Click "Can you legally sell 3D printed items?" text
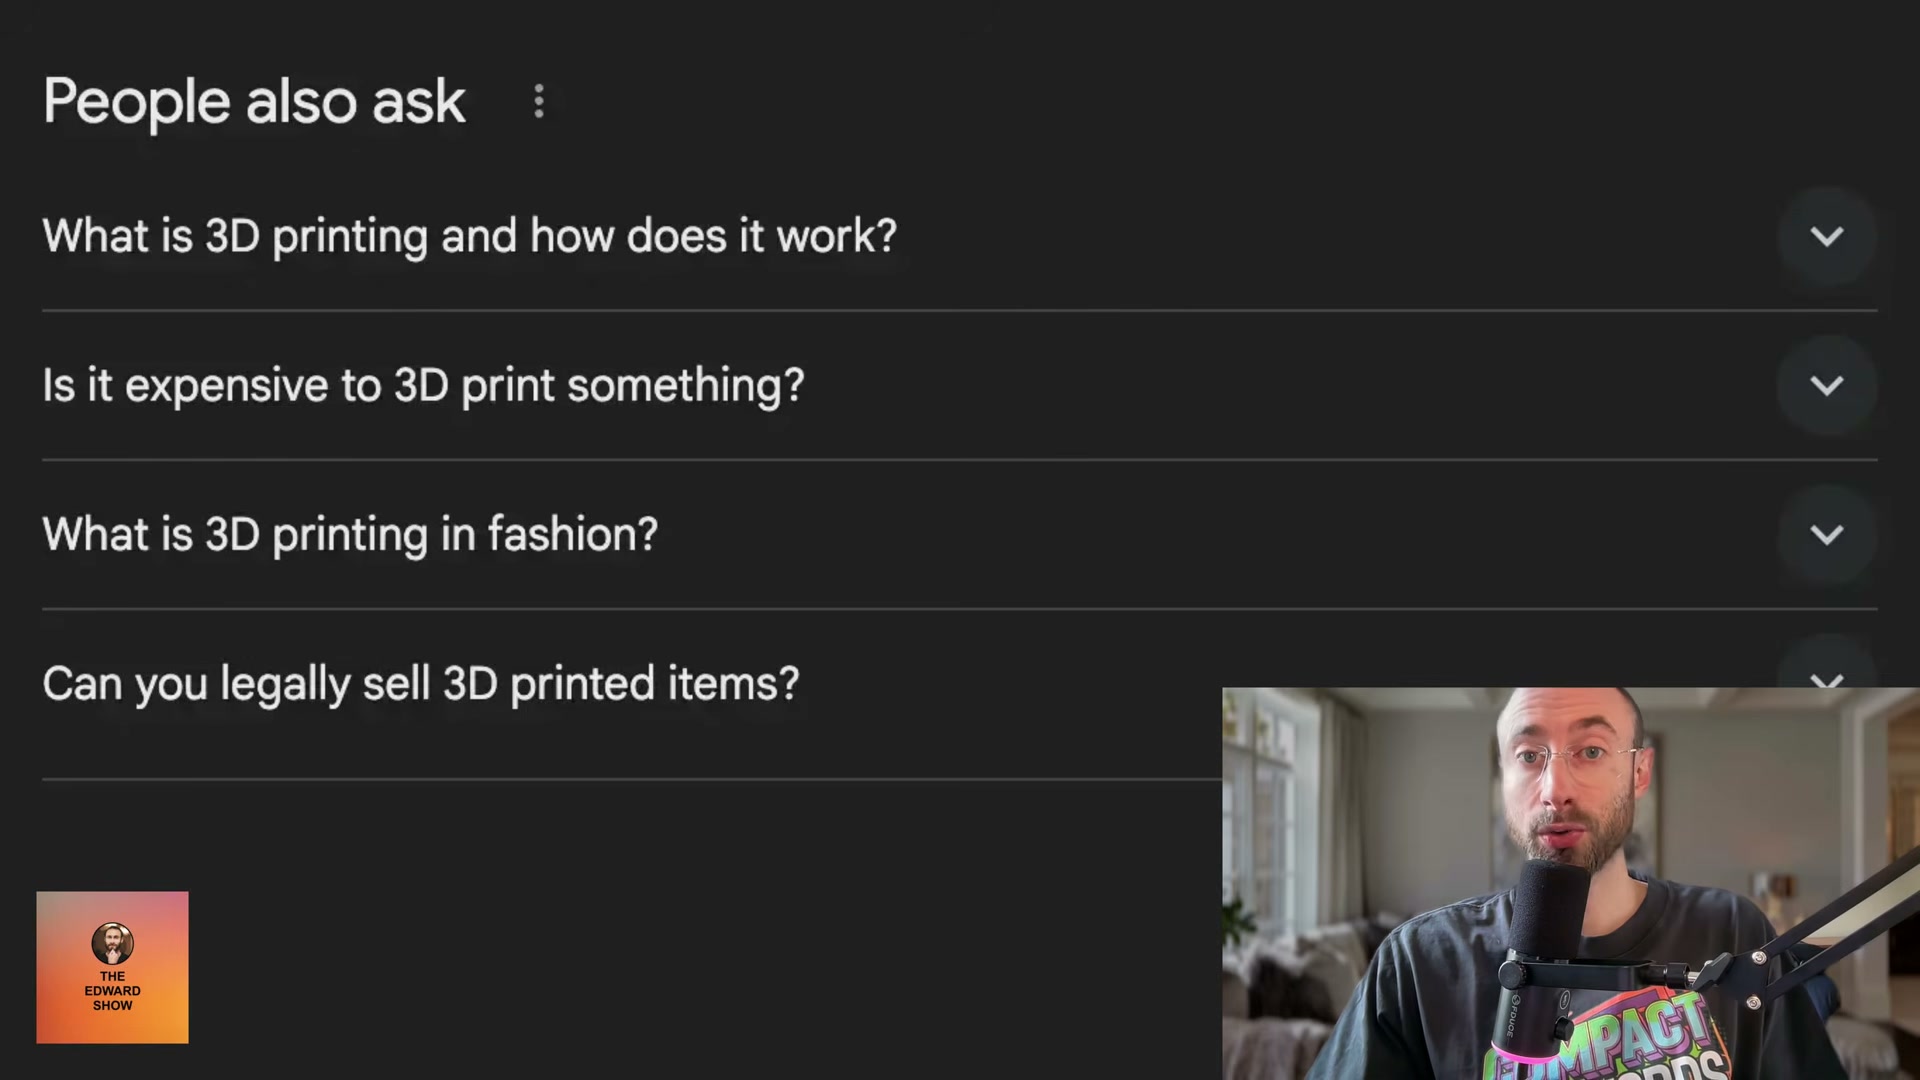 420,684
